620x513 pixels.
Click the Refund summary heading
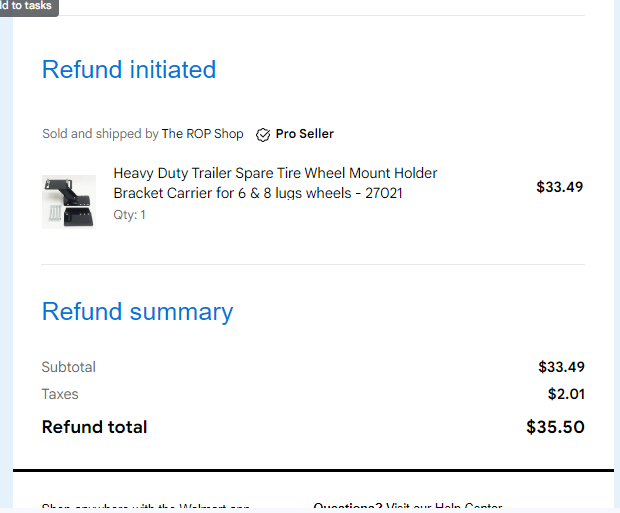138,312
